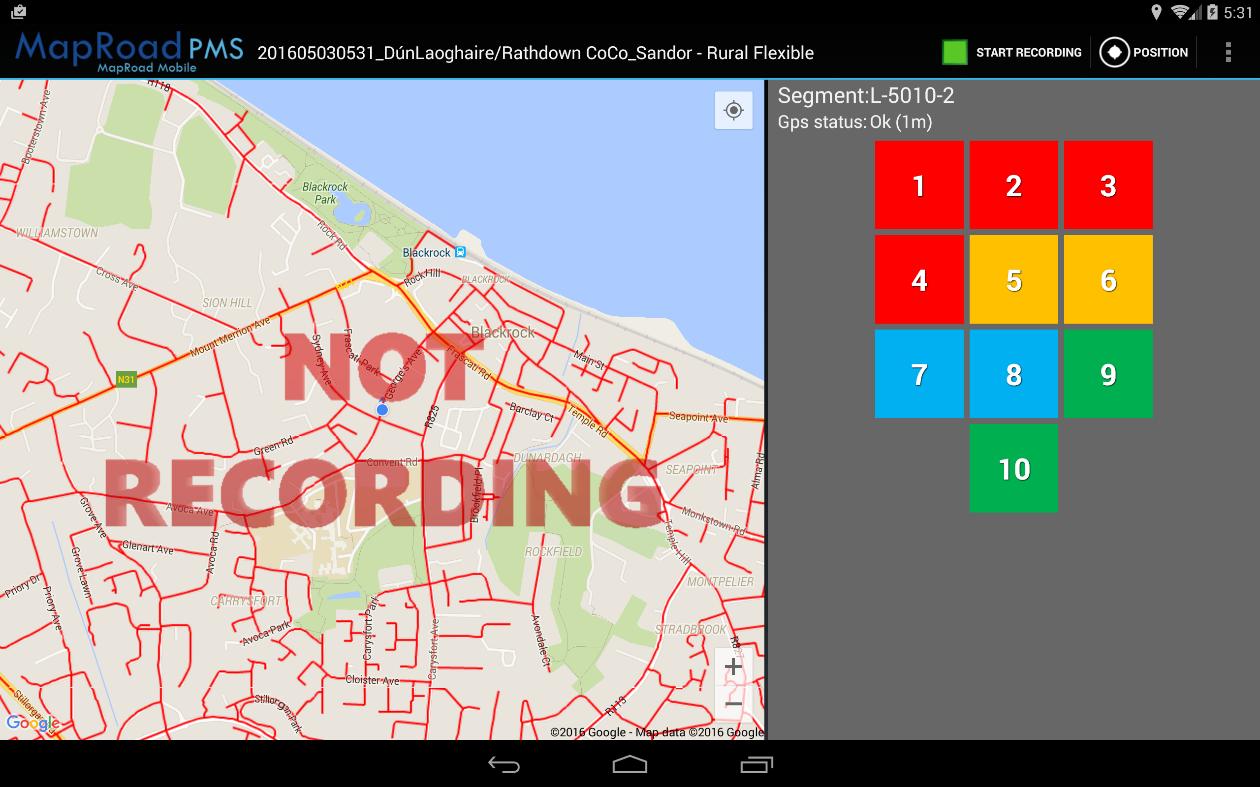The width and height of the screenshot is (1260, 787).
Task: Click the 5:31 clock
Action: 1237,12
